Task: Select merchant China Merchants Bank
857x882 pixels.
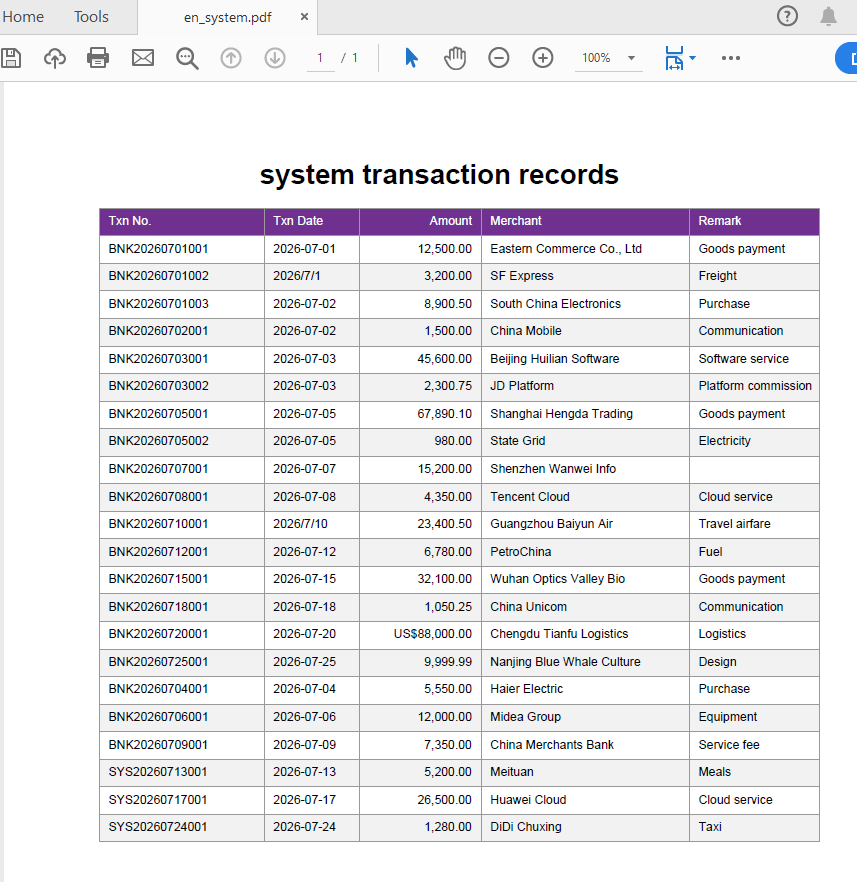Action: (552, 745)
